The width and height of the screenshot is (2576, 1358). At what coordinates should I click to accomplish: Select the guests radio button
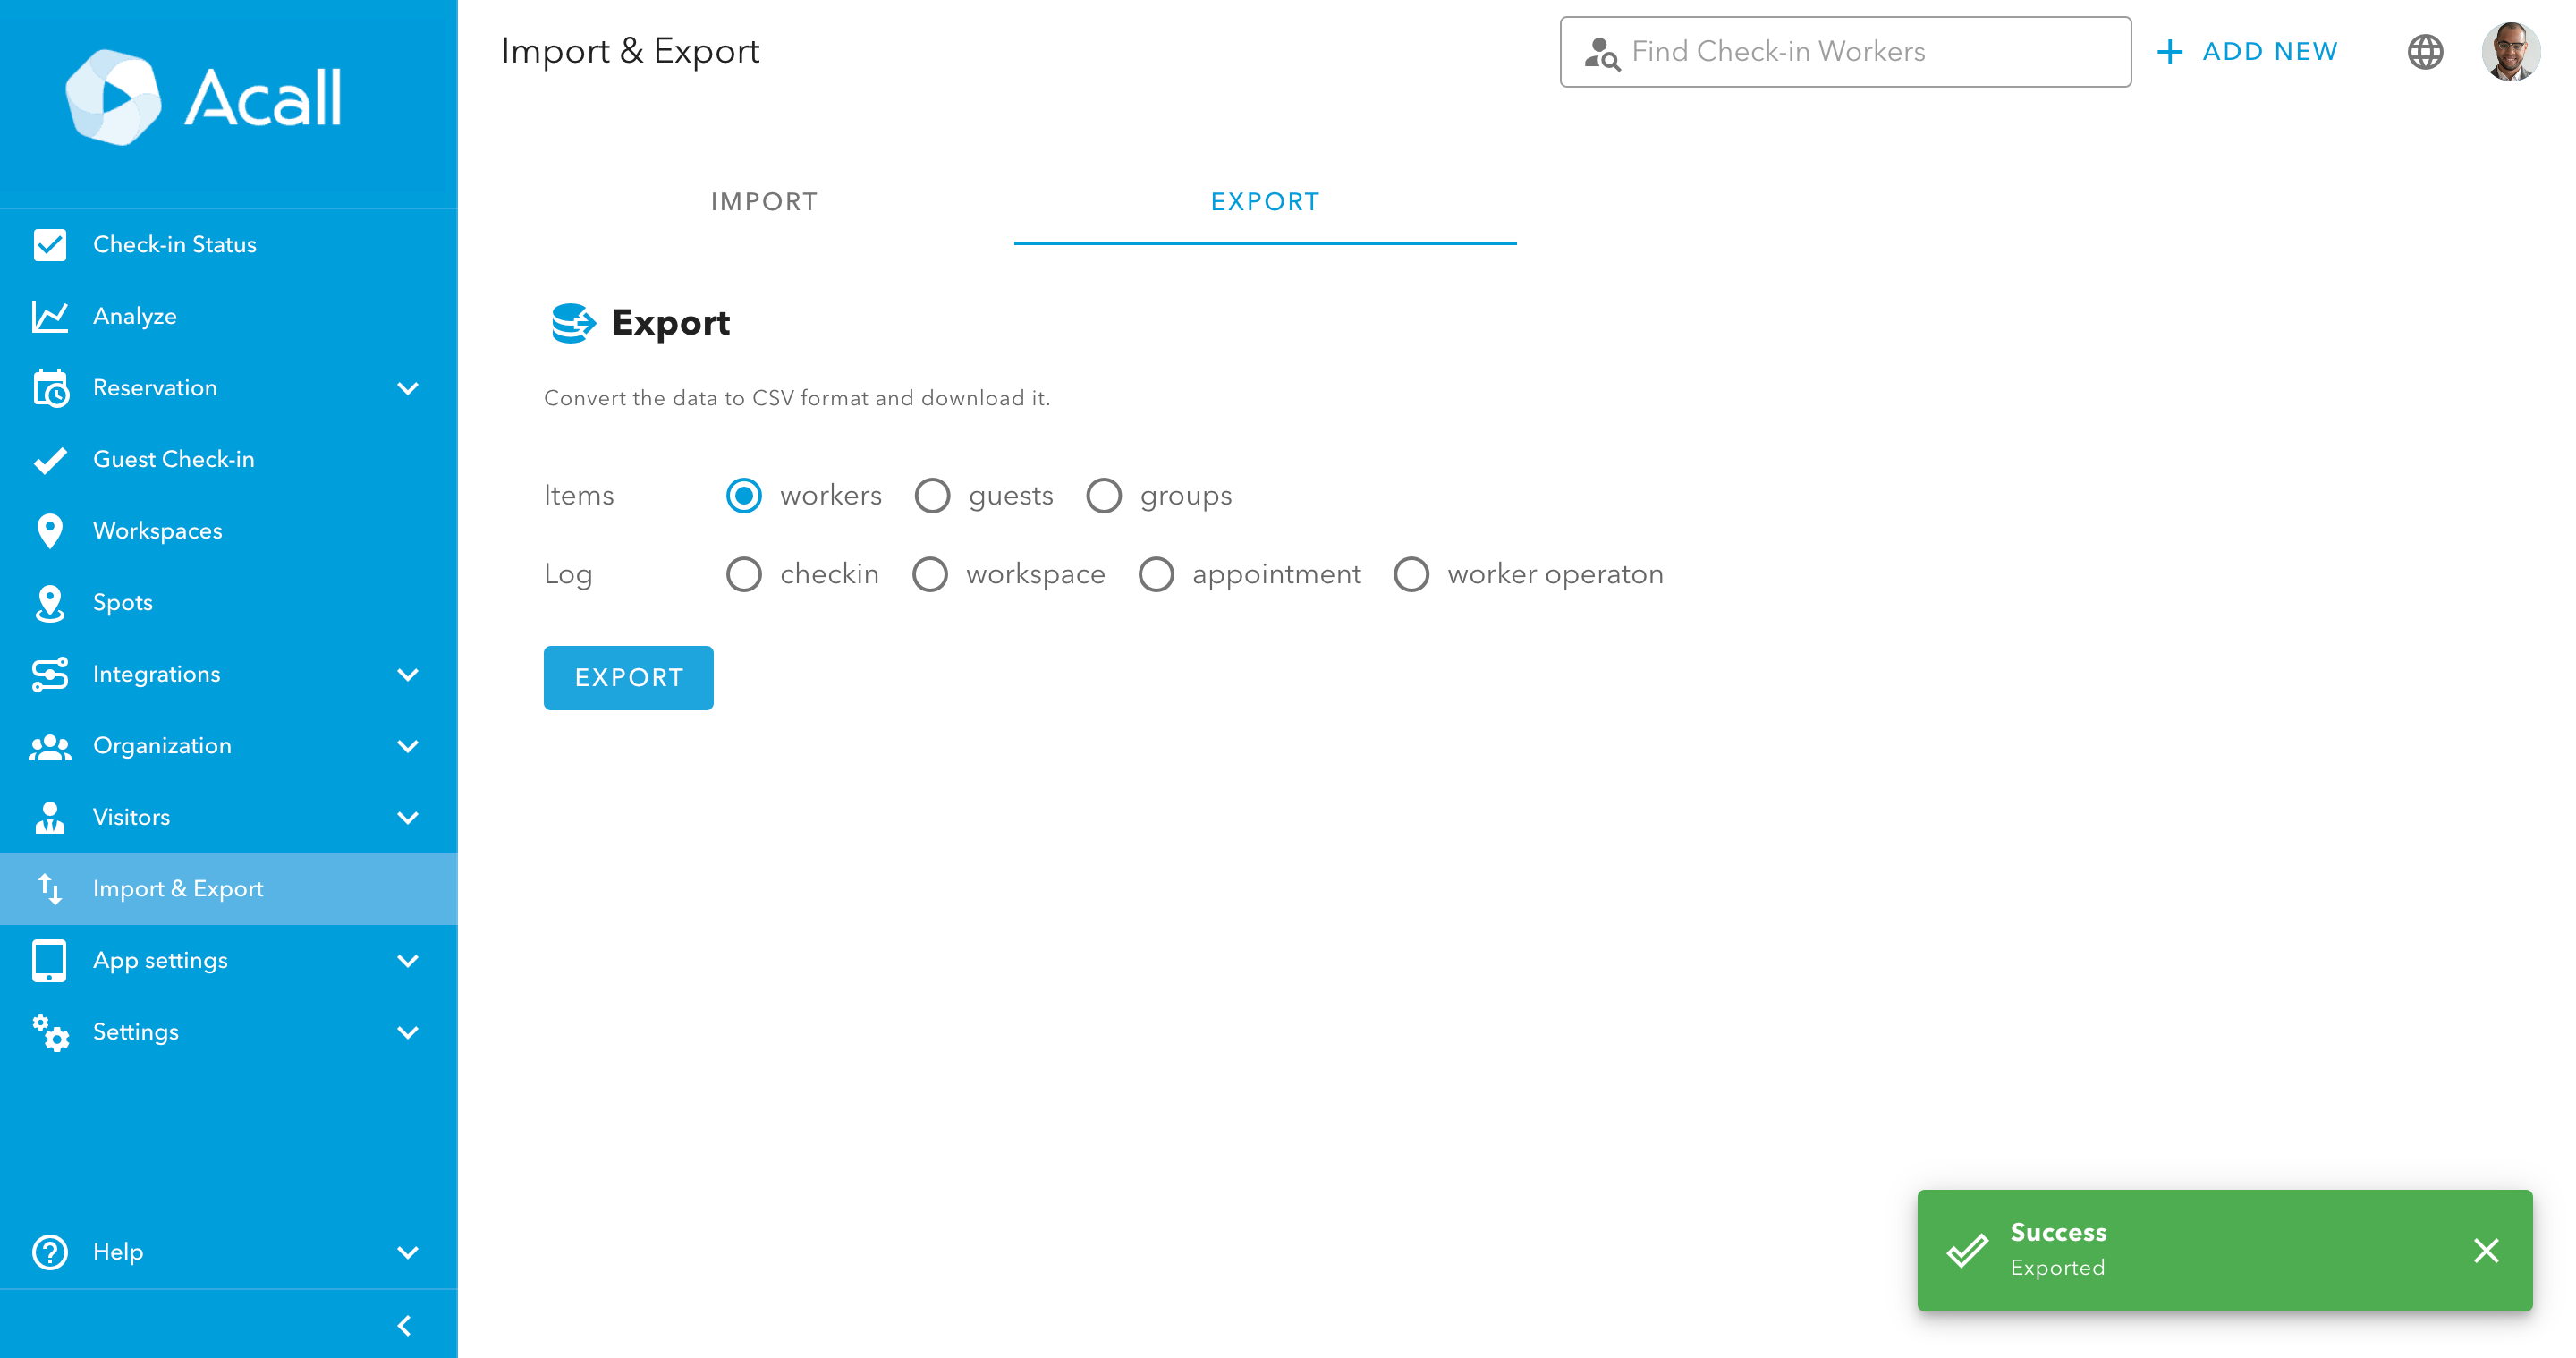click(x=932, y=496)
